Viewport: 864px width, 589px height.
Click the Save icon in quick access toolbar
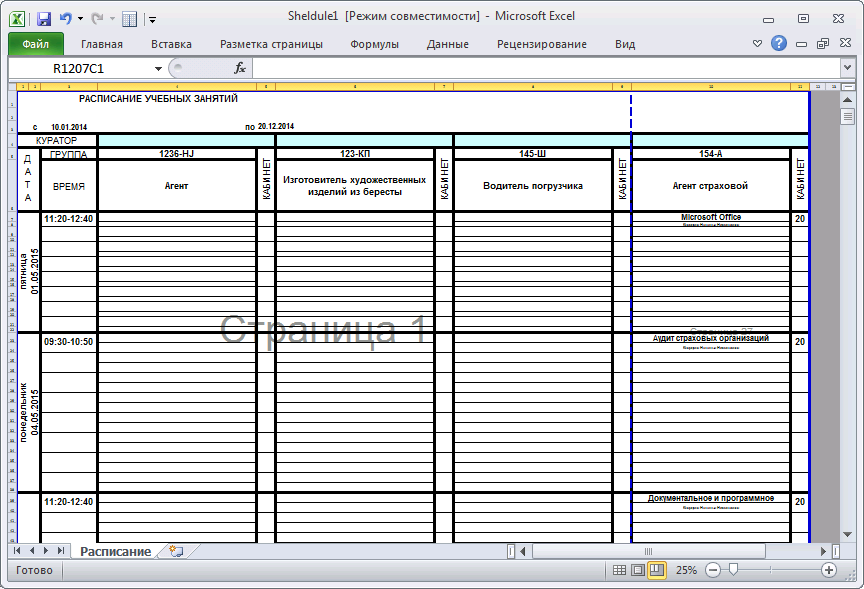point(44,18)
